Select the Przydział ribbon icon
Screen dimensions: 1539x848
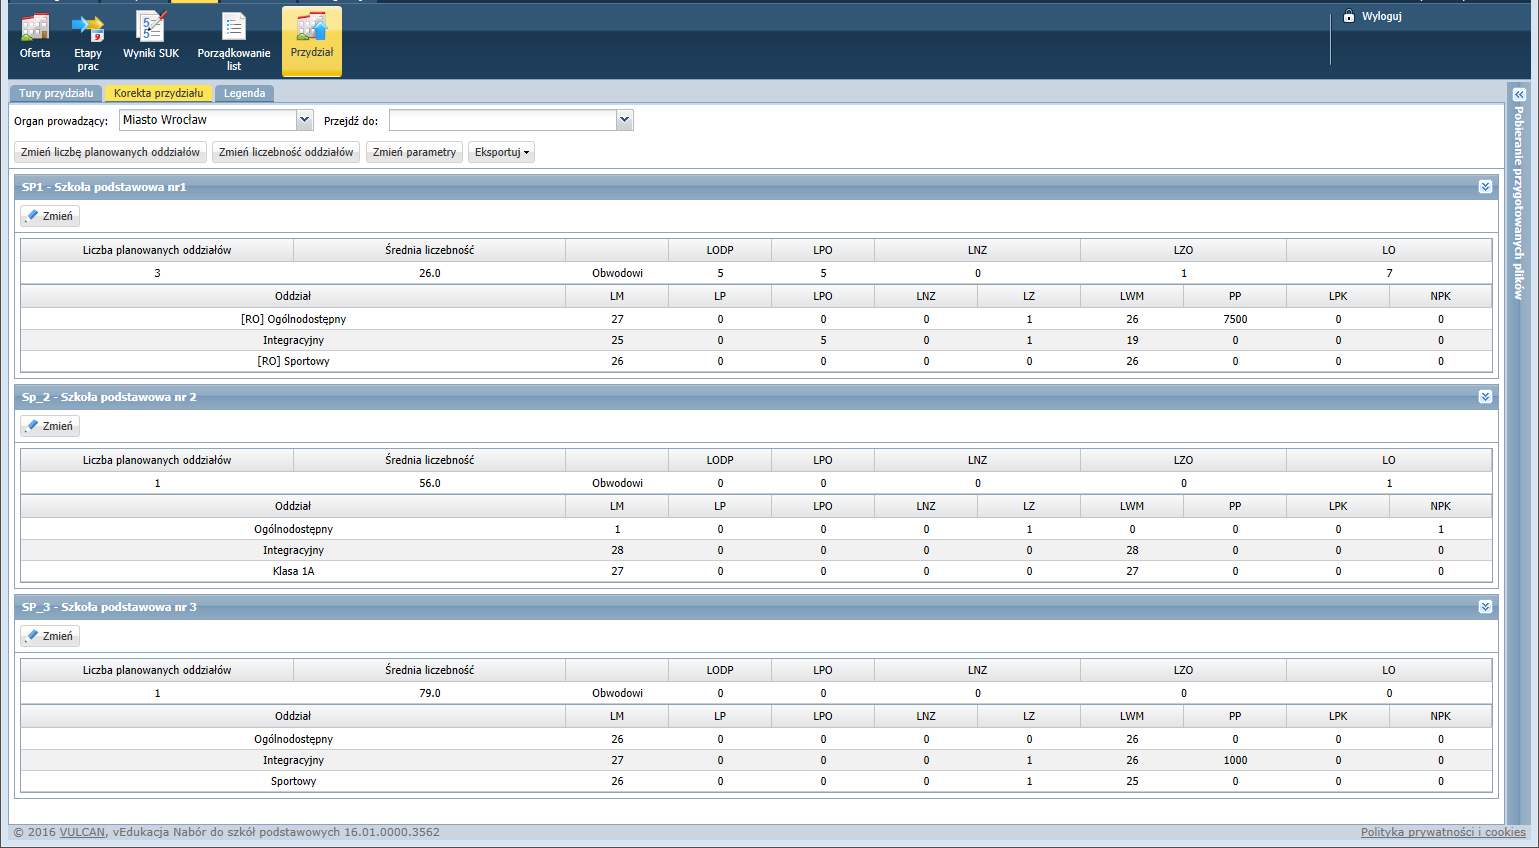point(312,41)
